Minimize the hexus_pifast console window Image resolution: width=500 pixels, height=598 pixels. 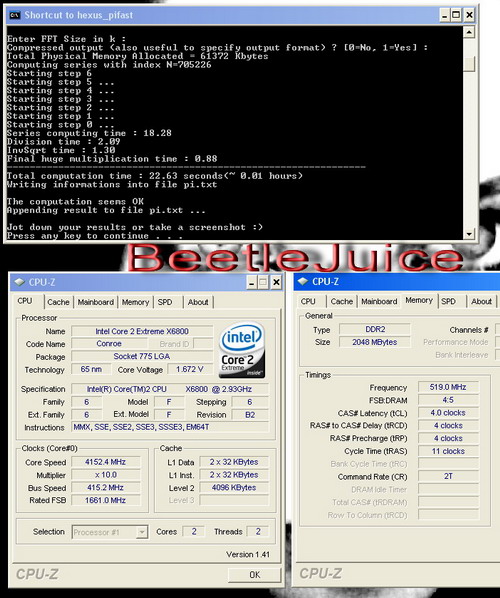[x=445, y=15]
